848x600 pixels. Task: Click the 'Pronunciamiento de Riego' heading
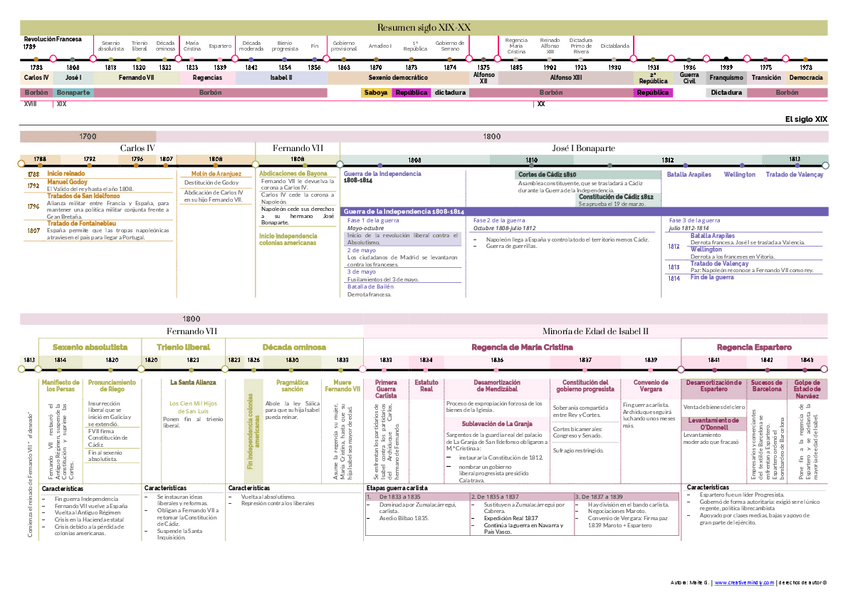[x=112, y=385]
